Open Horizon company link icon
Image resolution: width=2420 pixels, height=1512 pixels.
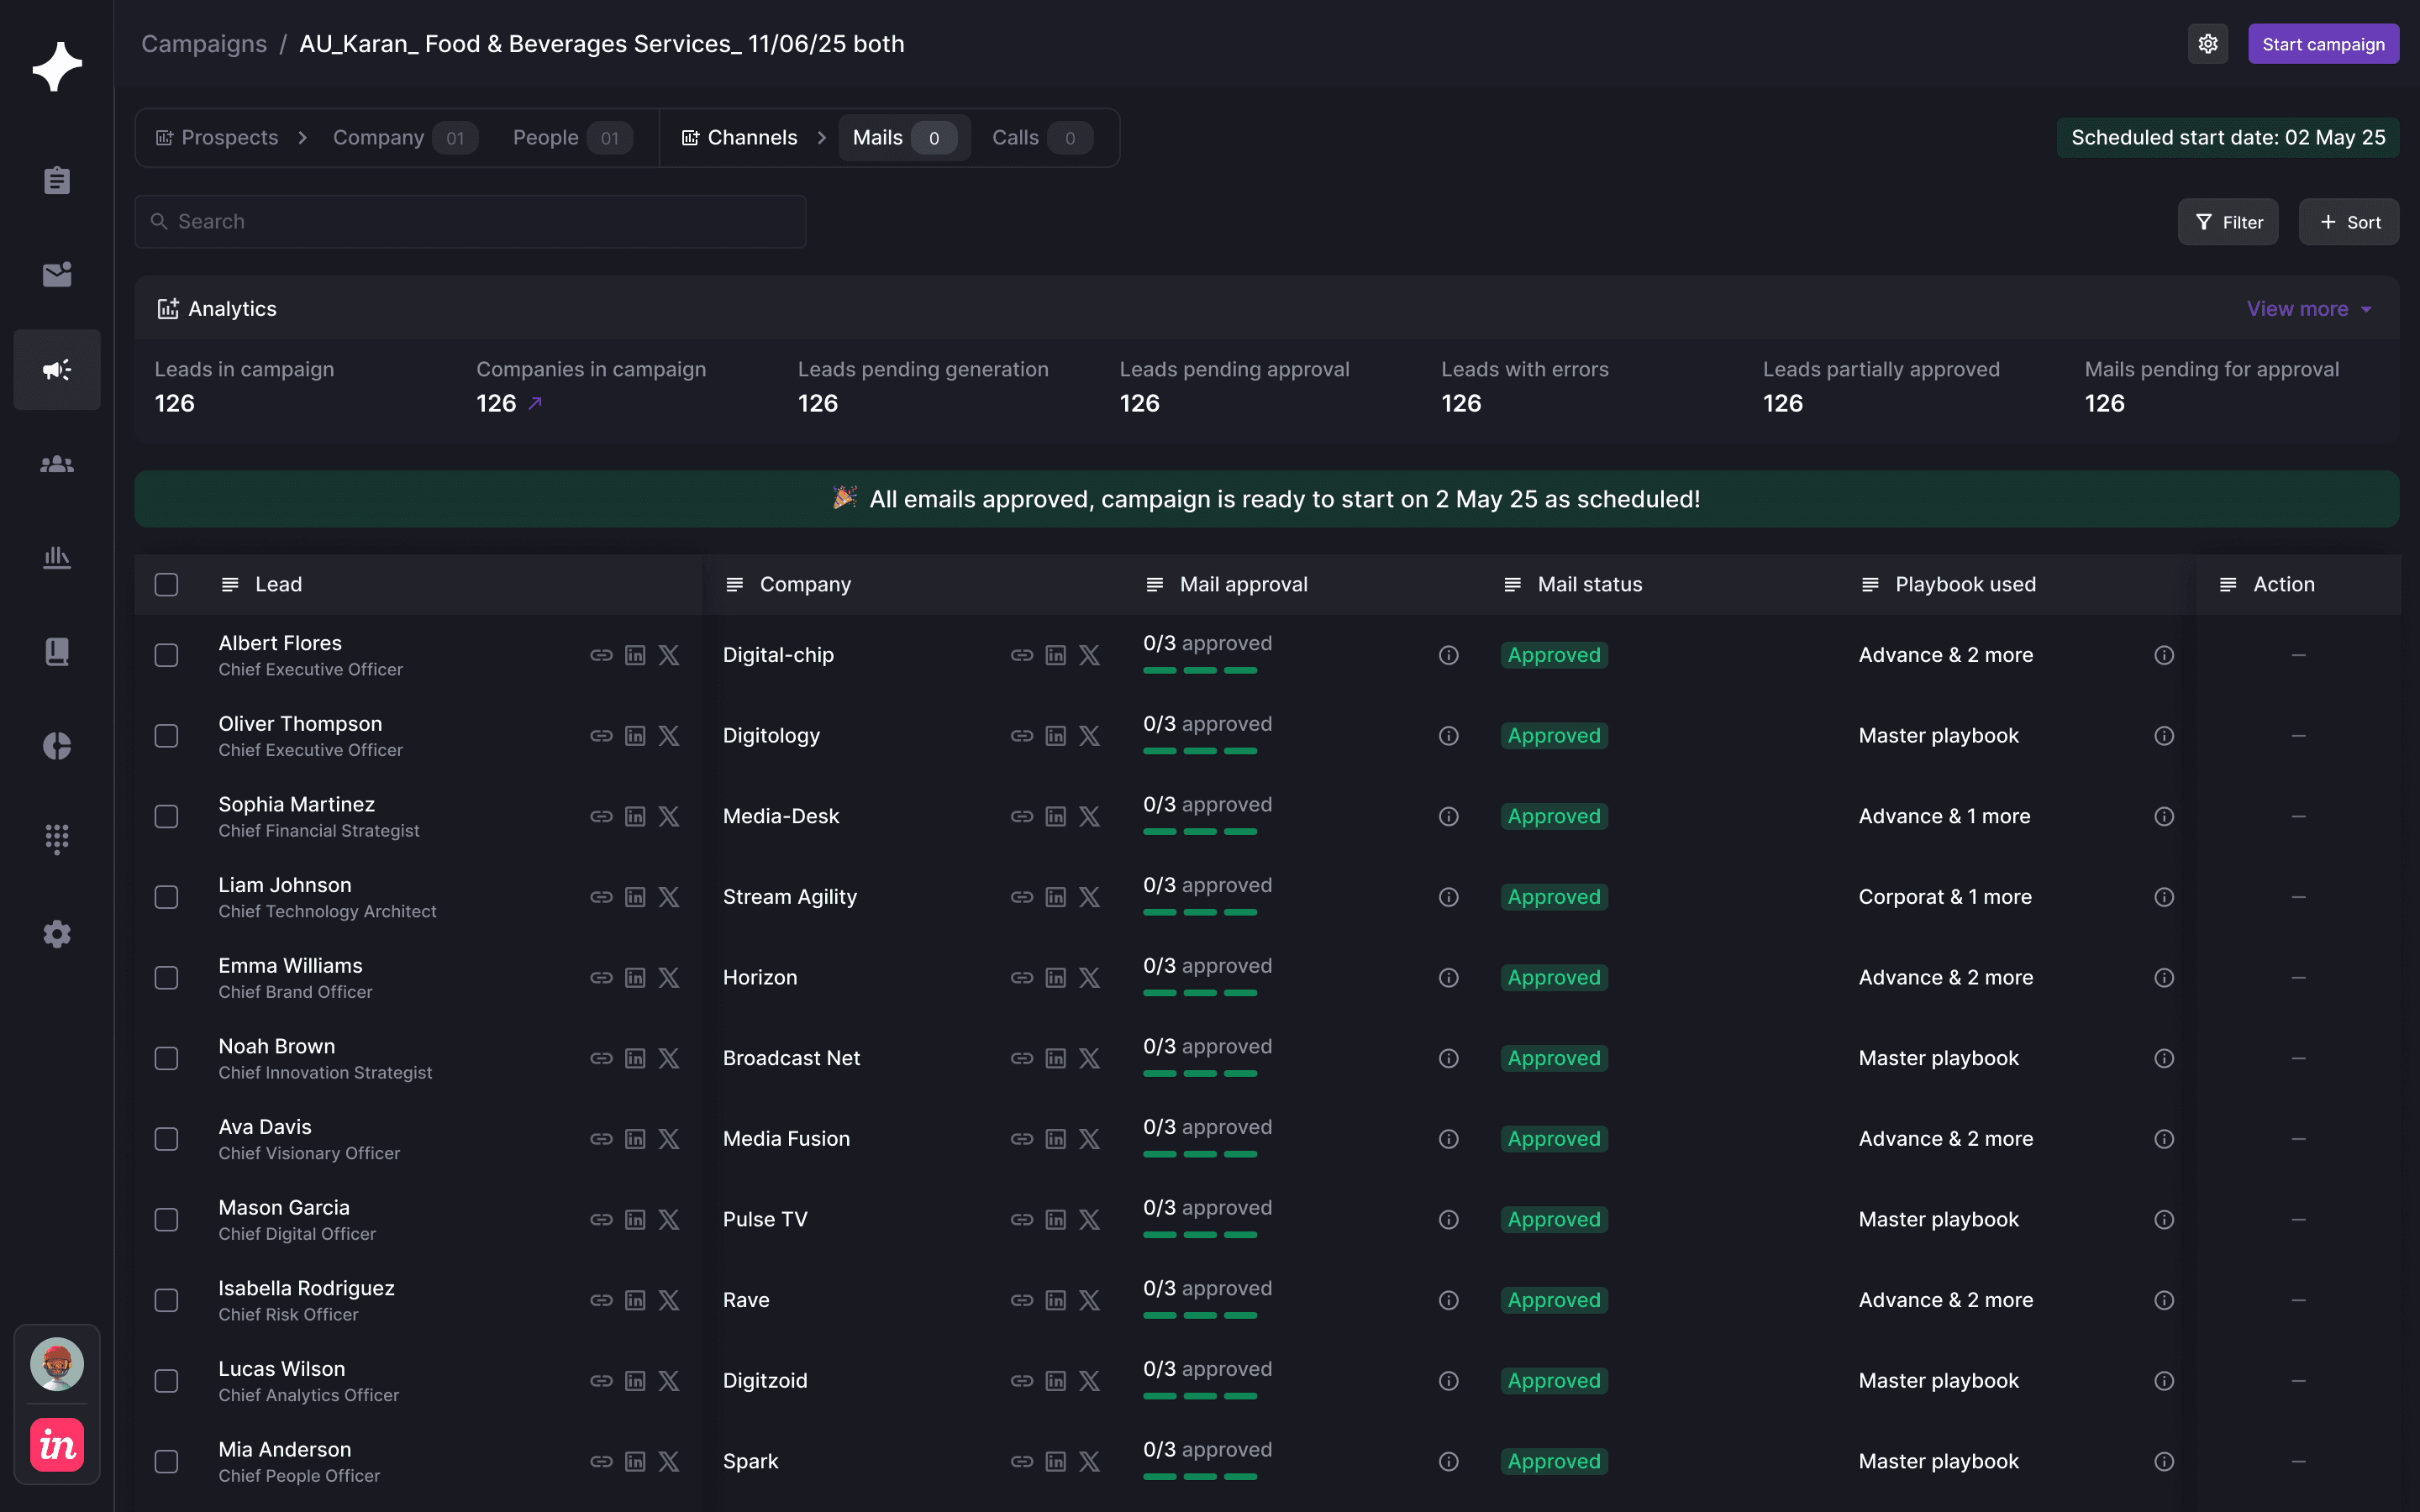pos(1022,978)
